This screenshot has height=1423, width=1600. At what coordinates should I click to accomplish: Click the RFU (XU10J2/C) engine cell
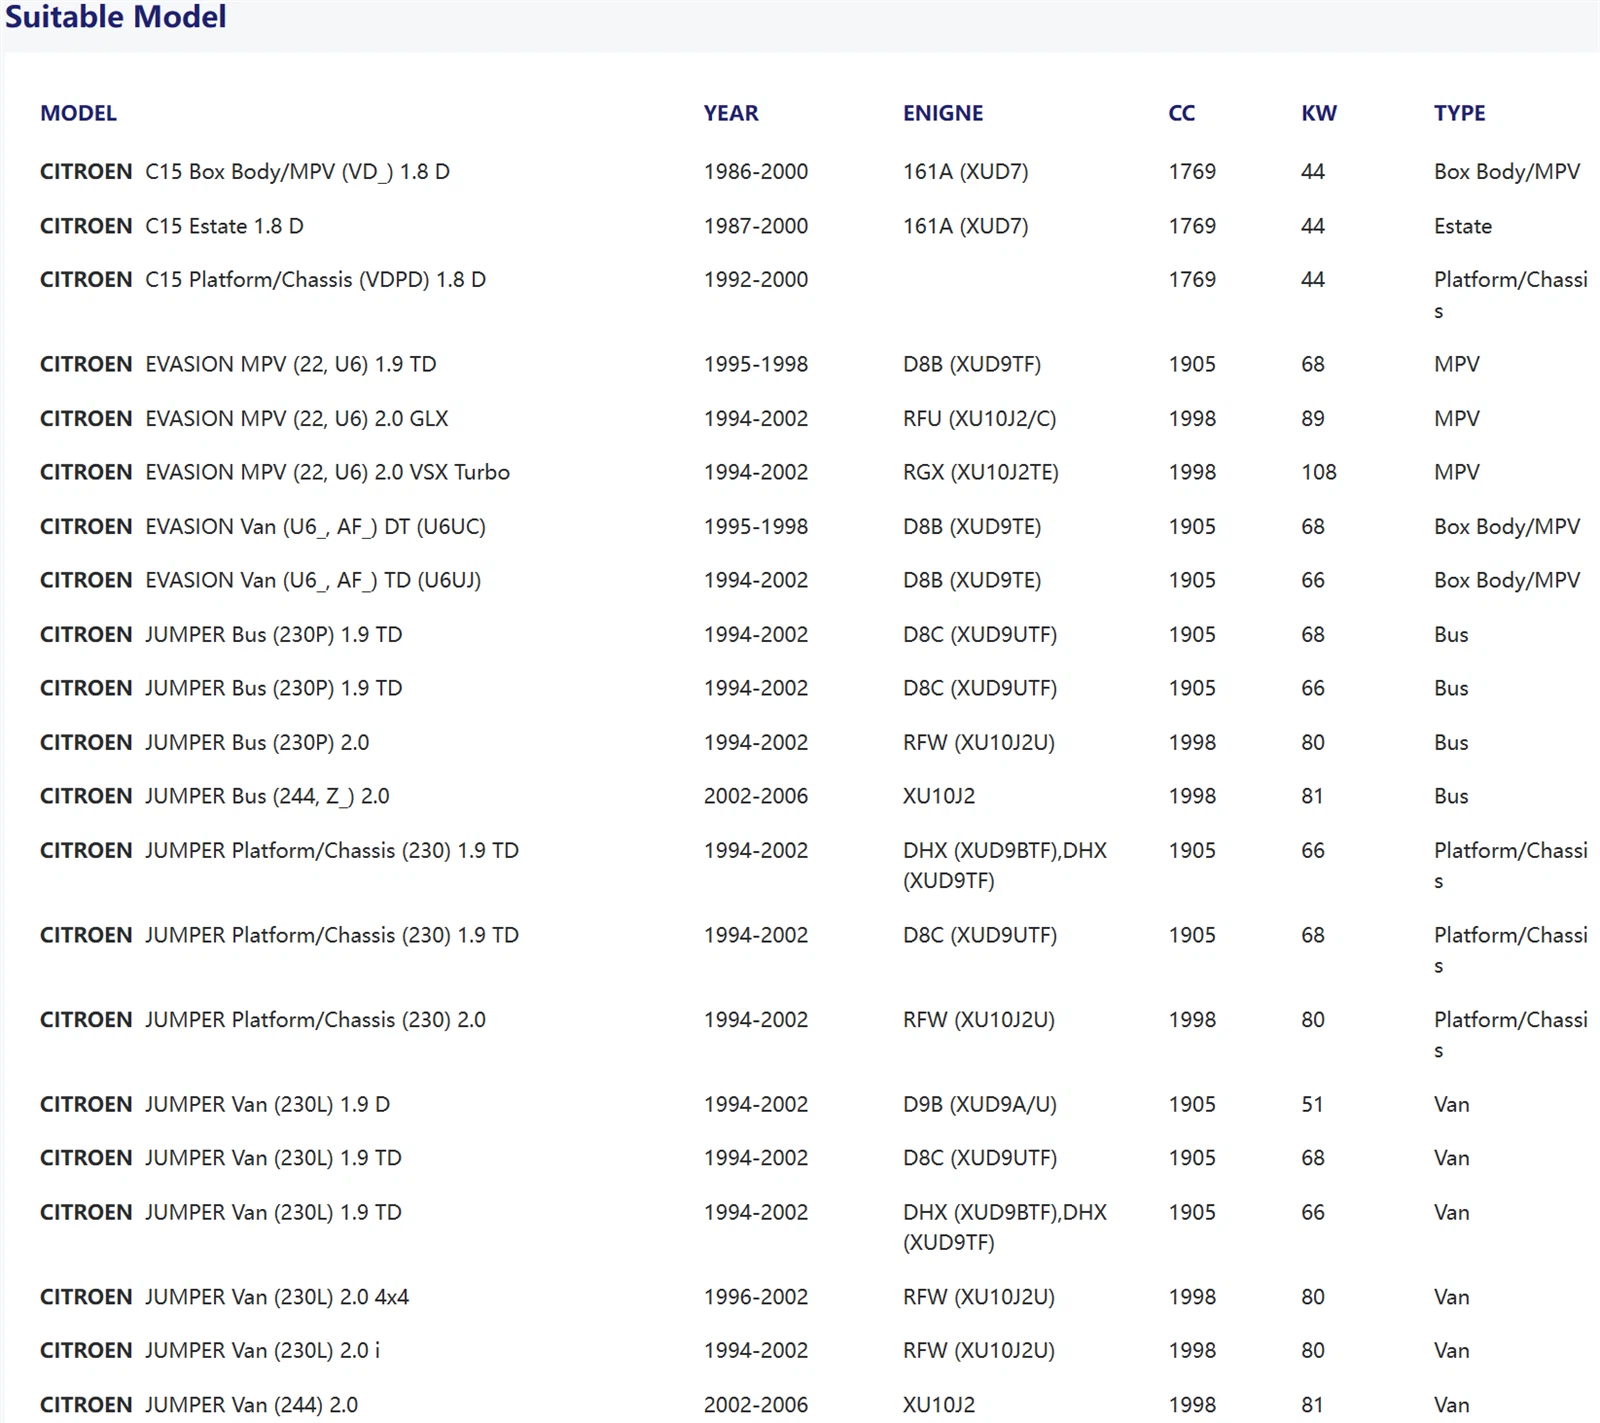(979, 418)
